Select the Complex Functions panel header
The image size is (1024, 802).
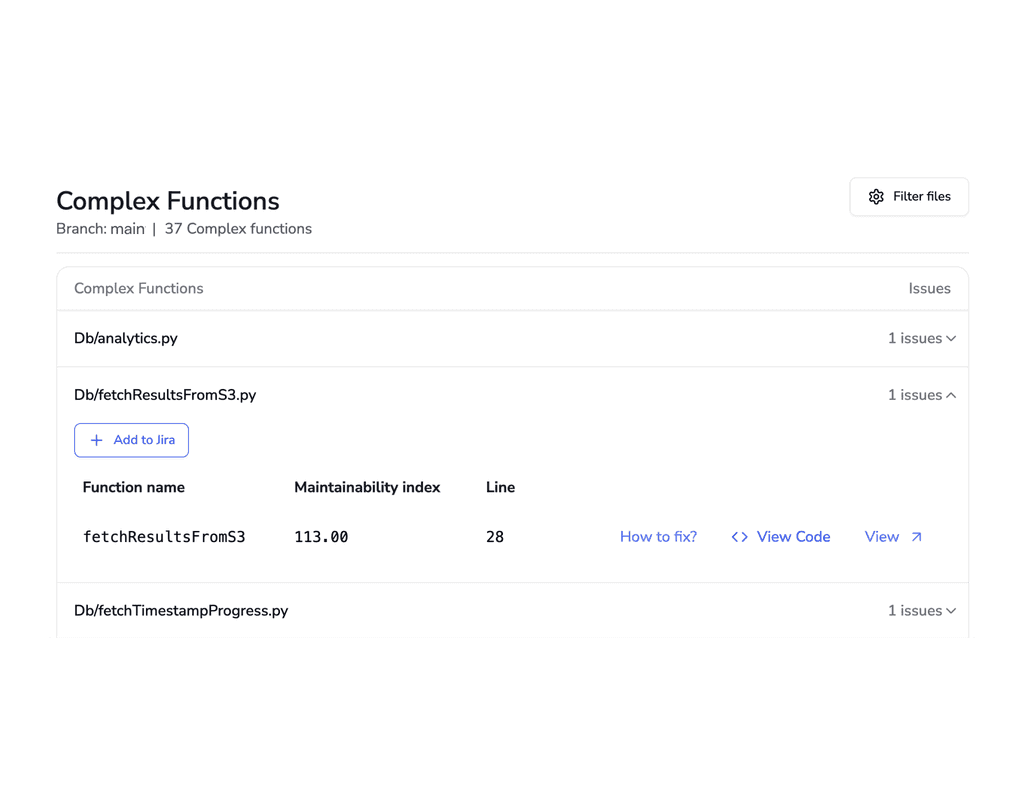pos(138,288)
